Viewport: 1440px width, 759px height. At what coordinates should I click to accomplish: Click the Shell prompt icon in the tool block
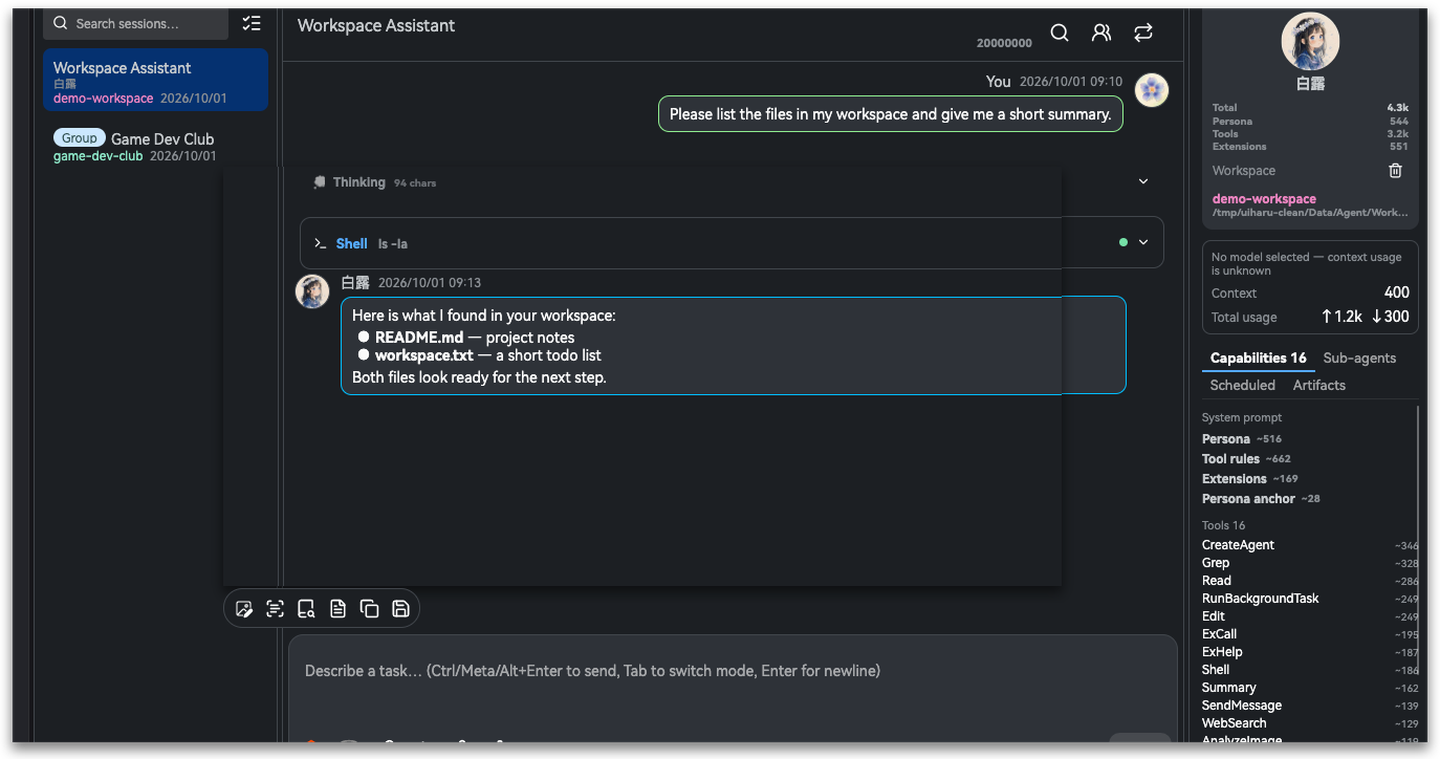point(320,243)
